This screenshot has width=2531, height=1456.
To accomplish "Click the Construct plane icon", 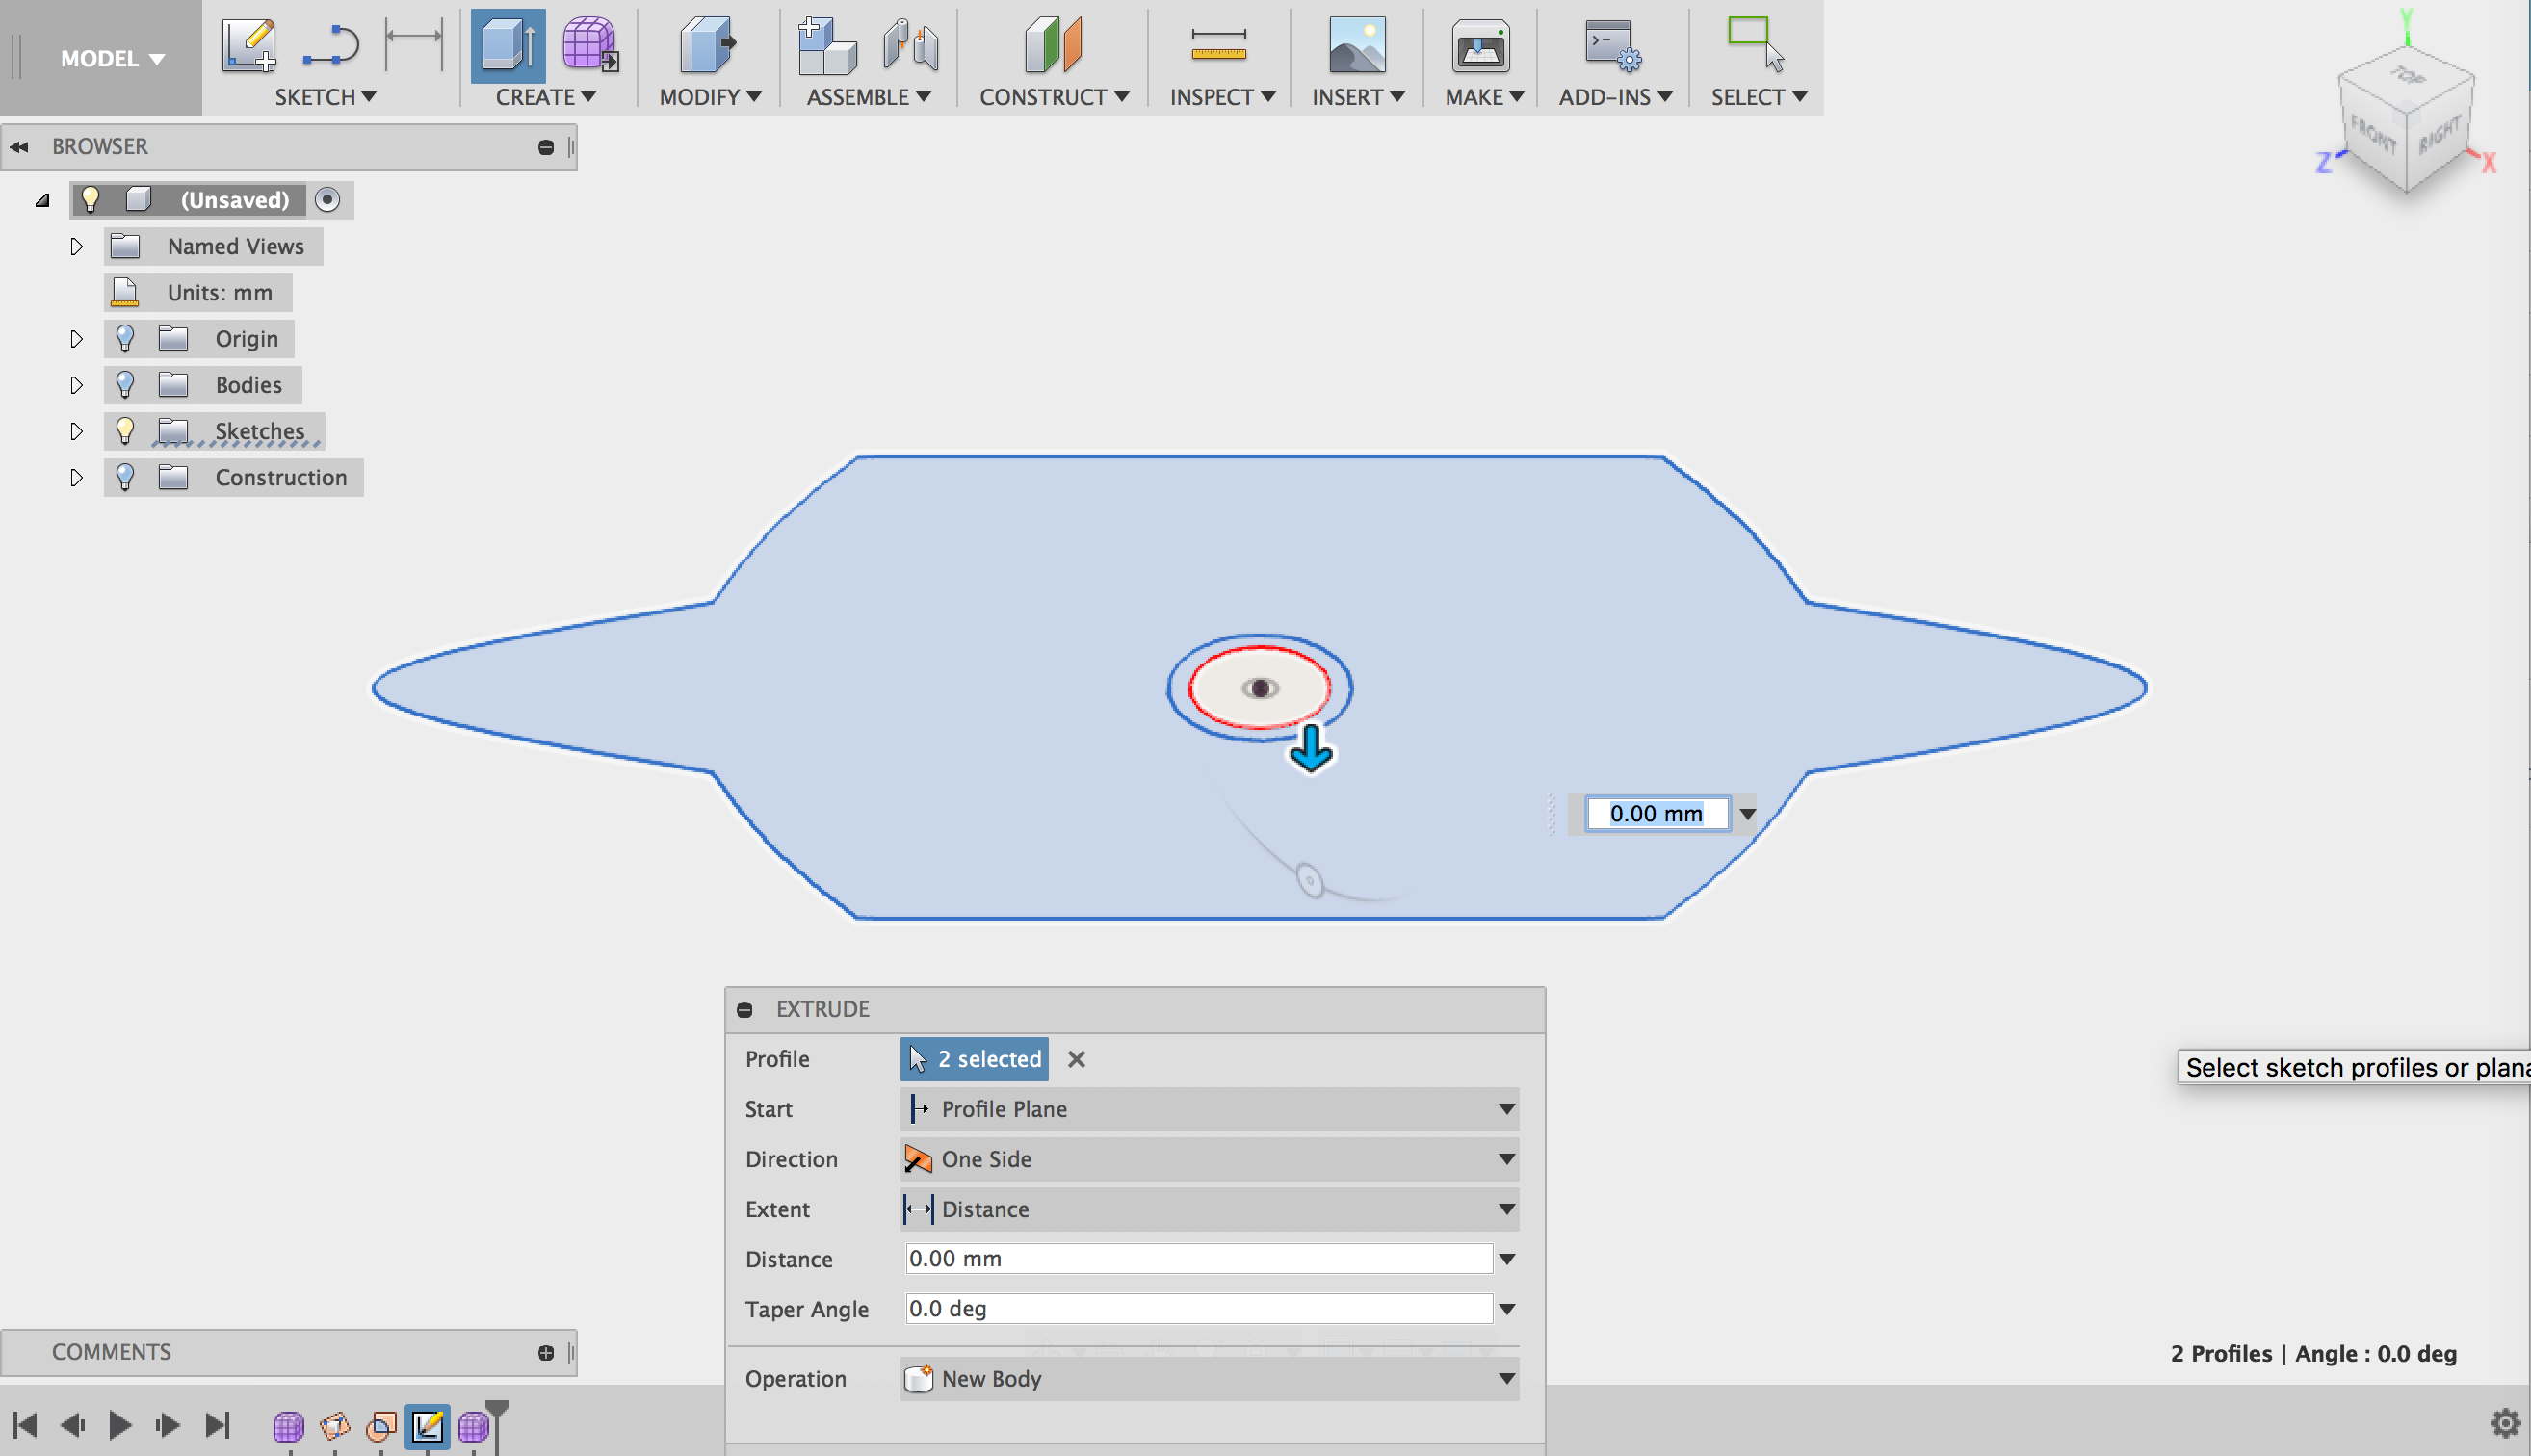I will point(1053,45).
